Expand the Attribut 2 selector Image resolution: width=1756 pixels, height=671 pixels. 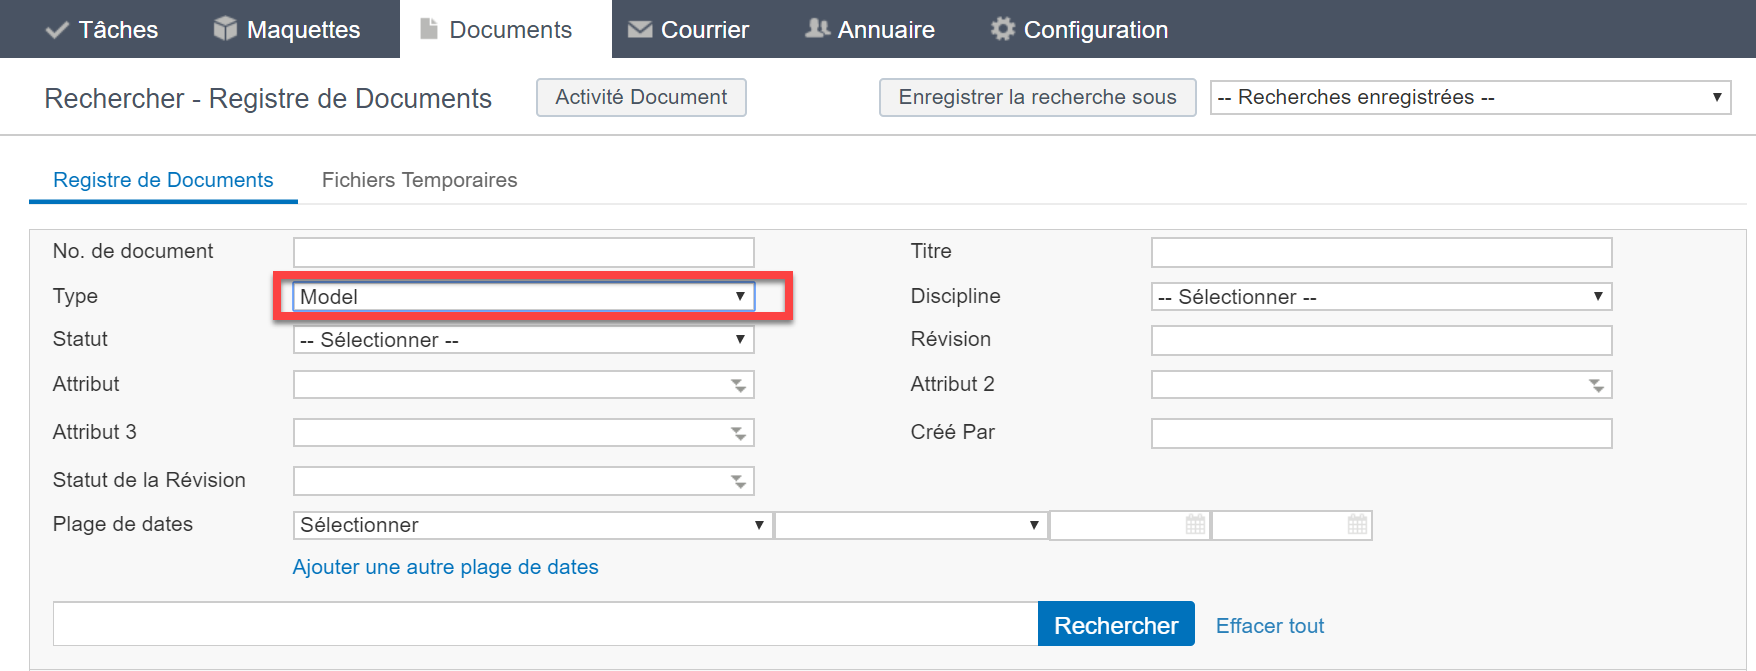point(1596,385)
